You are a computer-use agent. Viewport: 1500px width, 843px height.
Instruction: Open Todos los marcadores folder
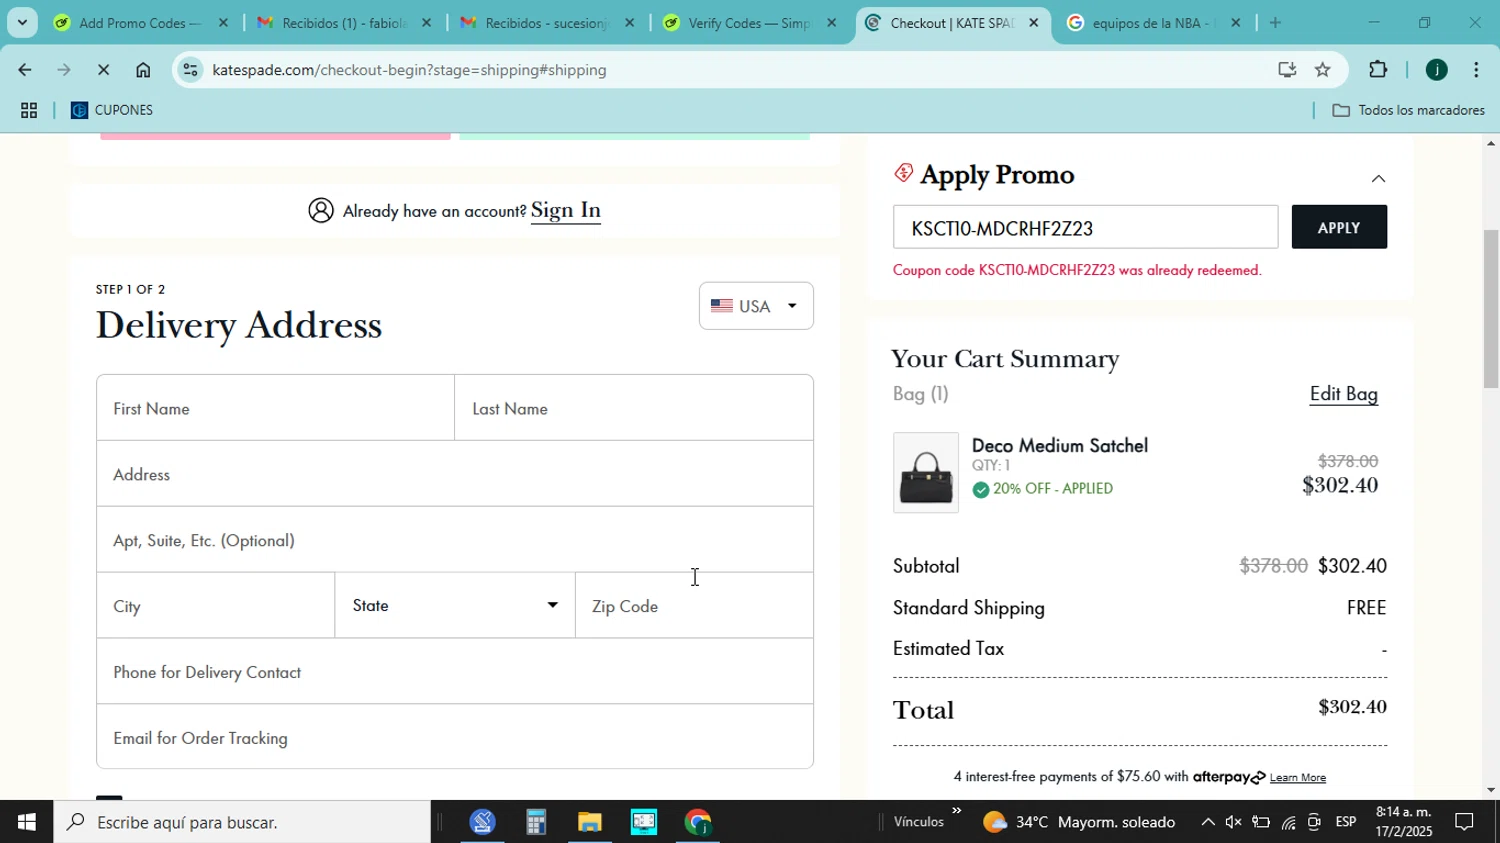pos(1409,110)
